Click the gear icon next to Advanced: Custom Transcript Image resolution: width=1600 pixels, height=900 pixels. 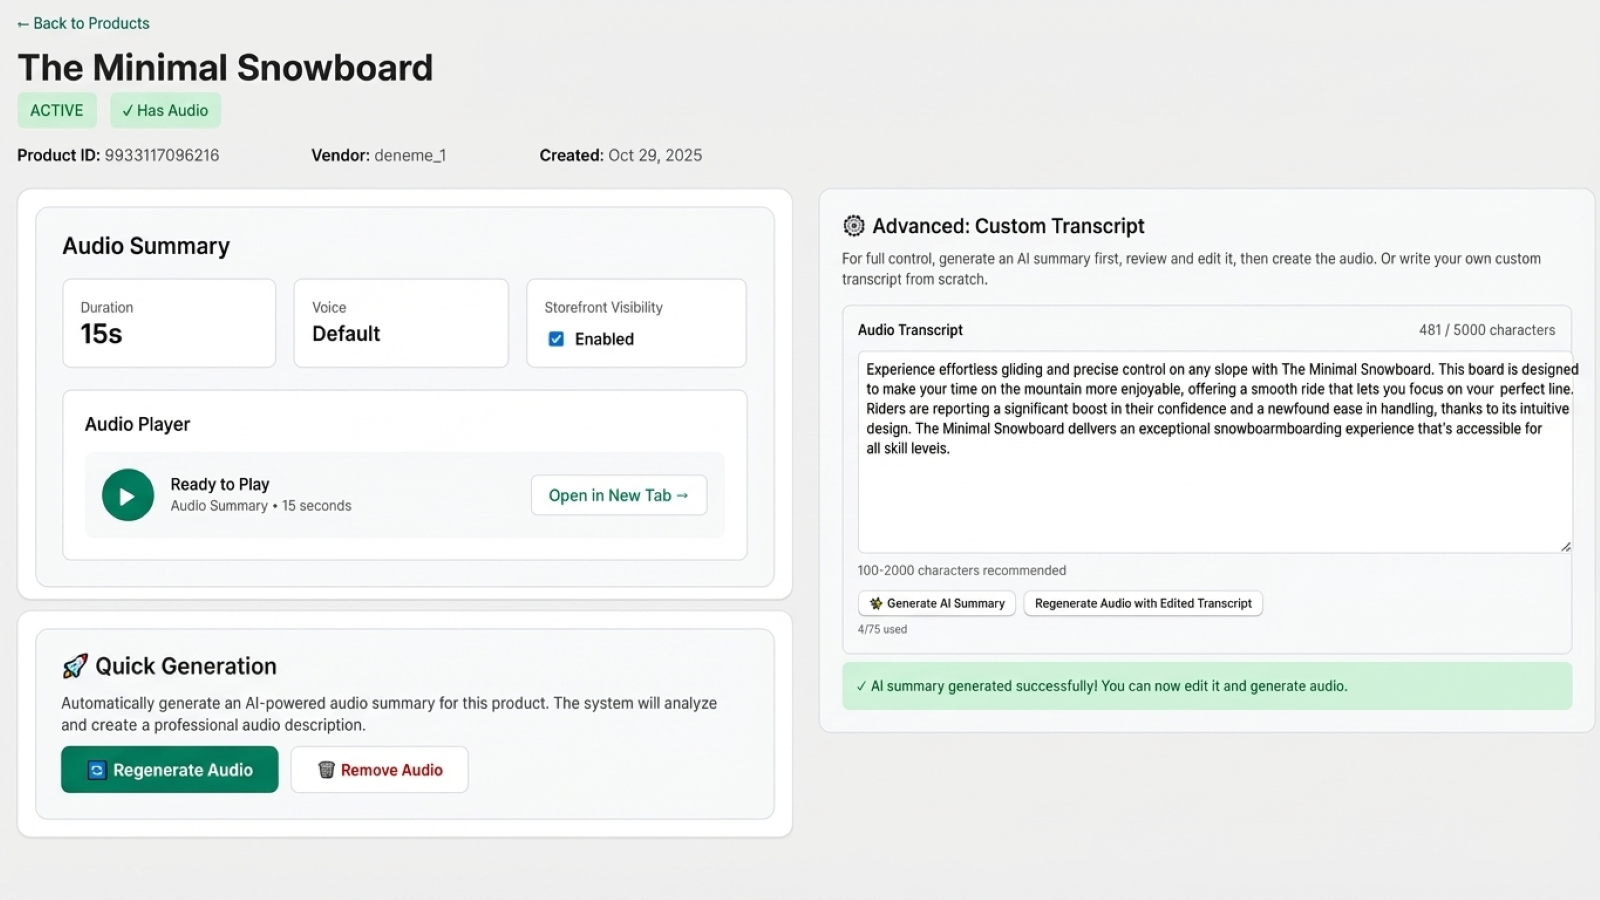click(853, 226)
